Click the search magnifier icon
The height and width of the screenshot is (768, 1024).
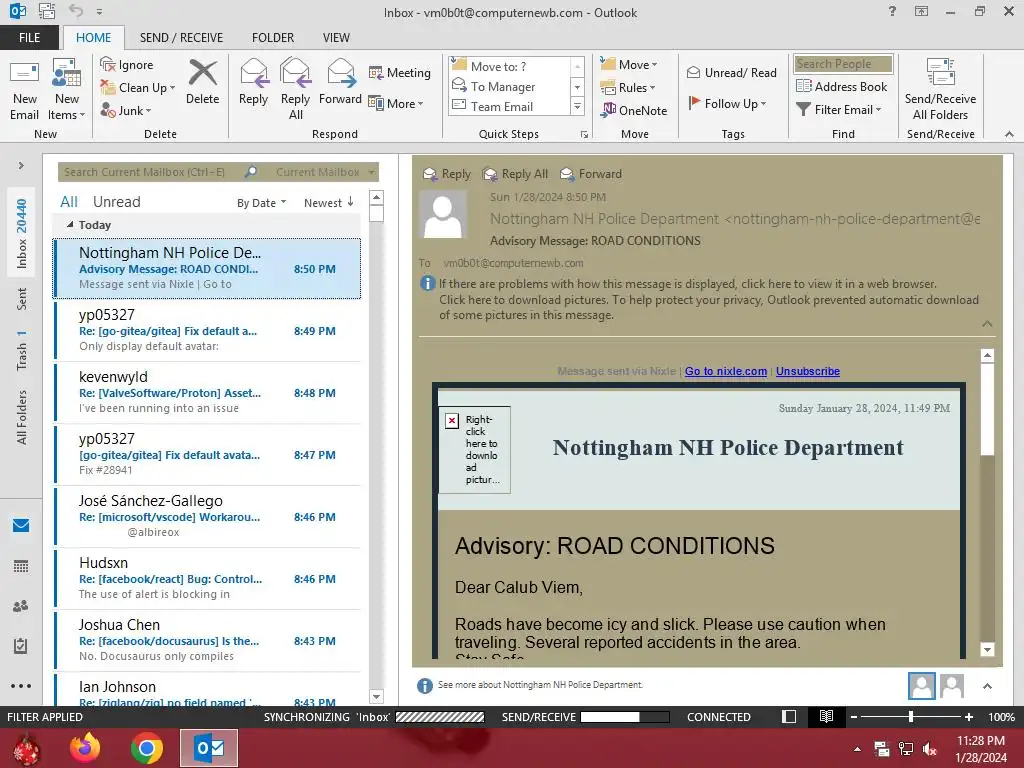click(251, 172)
